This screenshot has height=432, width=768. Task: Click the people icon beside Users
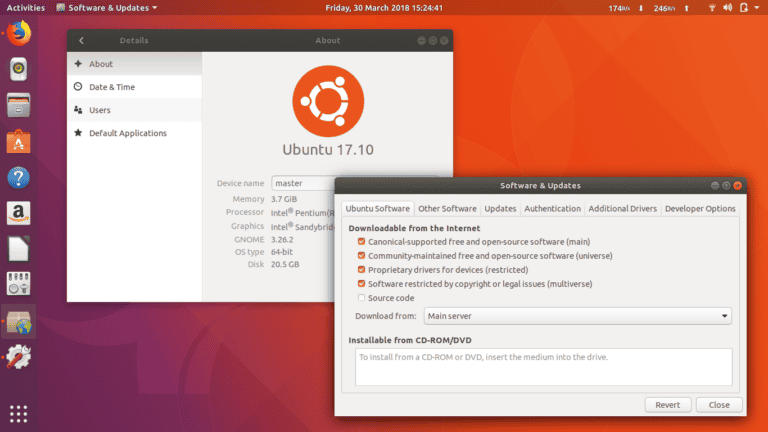click(x=78, y=110)
